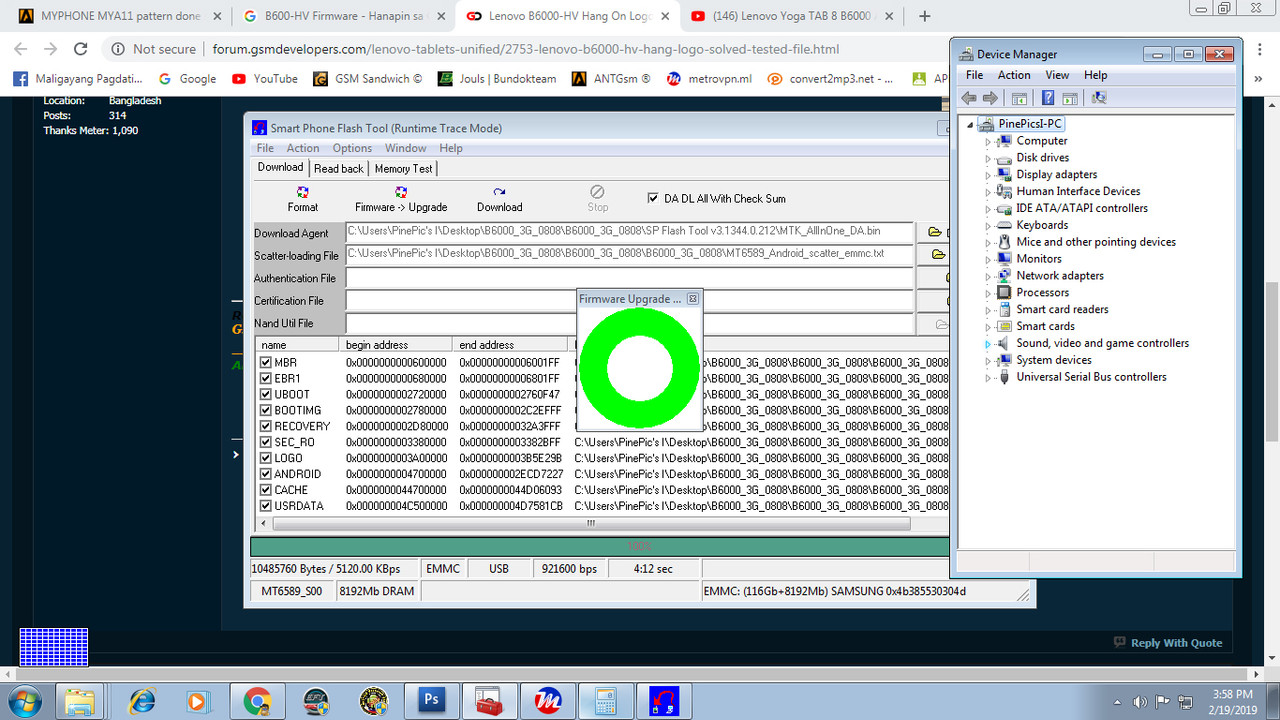This screenshot has height=720, width=1280.
Task: Uncheck the UBOOT partition checkbox
Action: click(x=266, y=394)
